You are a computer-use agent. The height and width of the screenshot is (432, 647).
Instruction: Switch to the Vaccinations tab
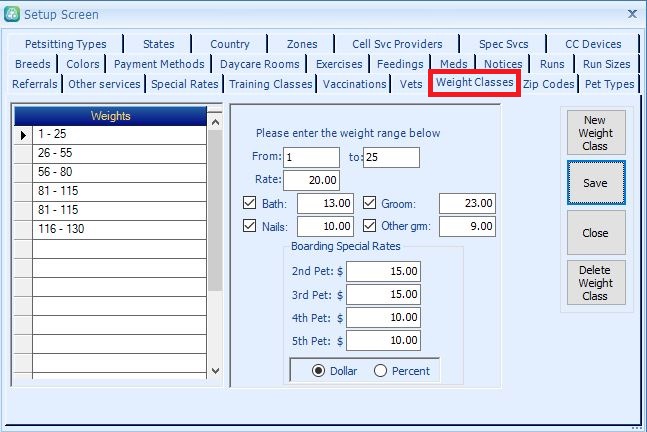(x=355, y=84)
